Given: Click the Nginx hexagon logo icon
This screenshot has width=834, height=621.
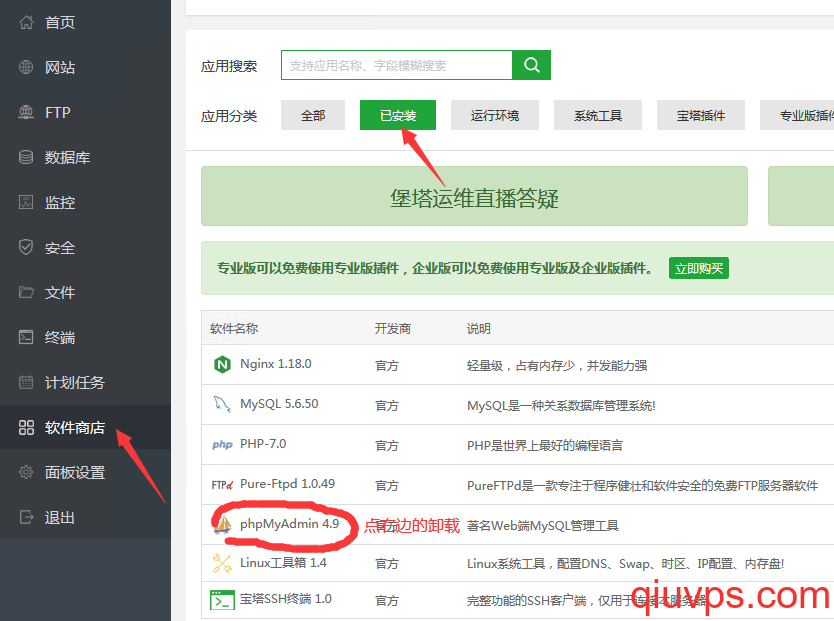Looking at the screenshot, I should [x=222, y=365].
